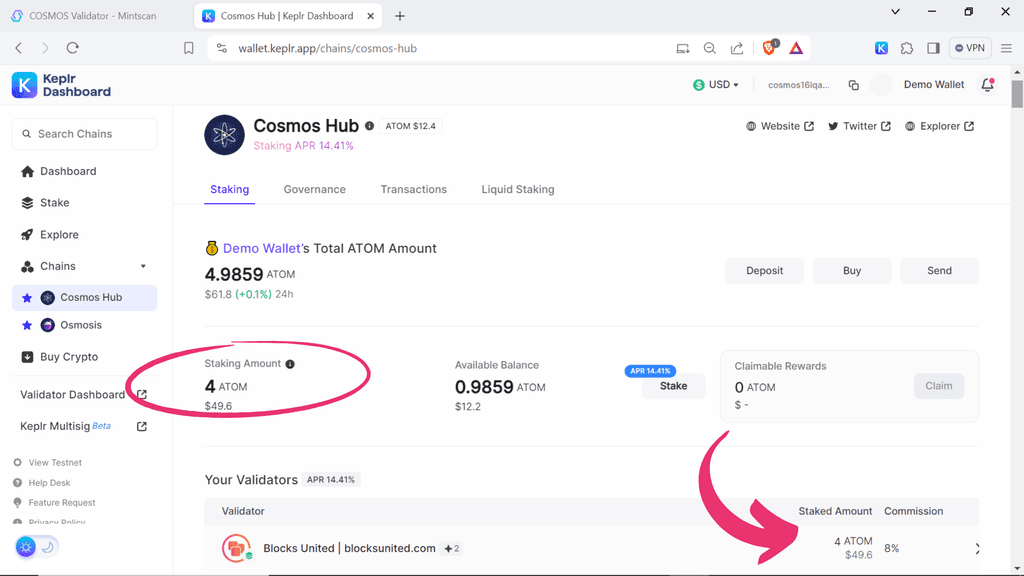Open the Cosmos Hub Twitter link
1024x576 pixels.
pyautogui.click(x=858, y=126)
